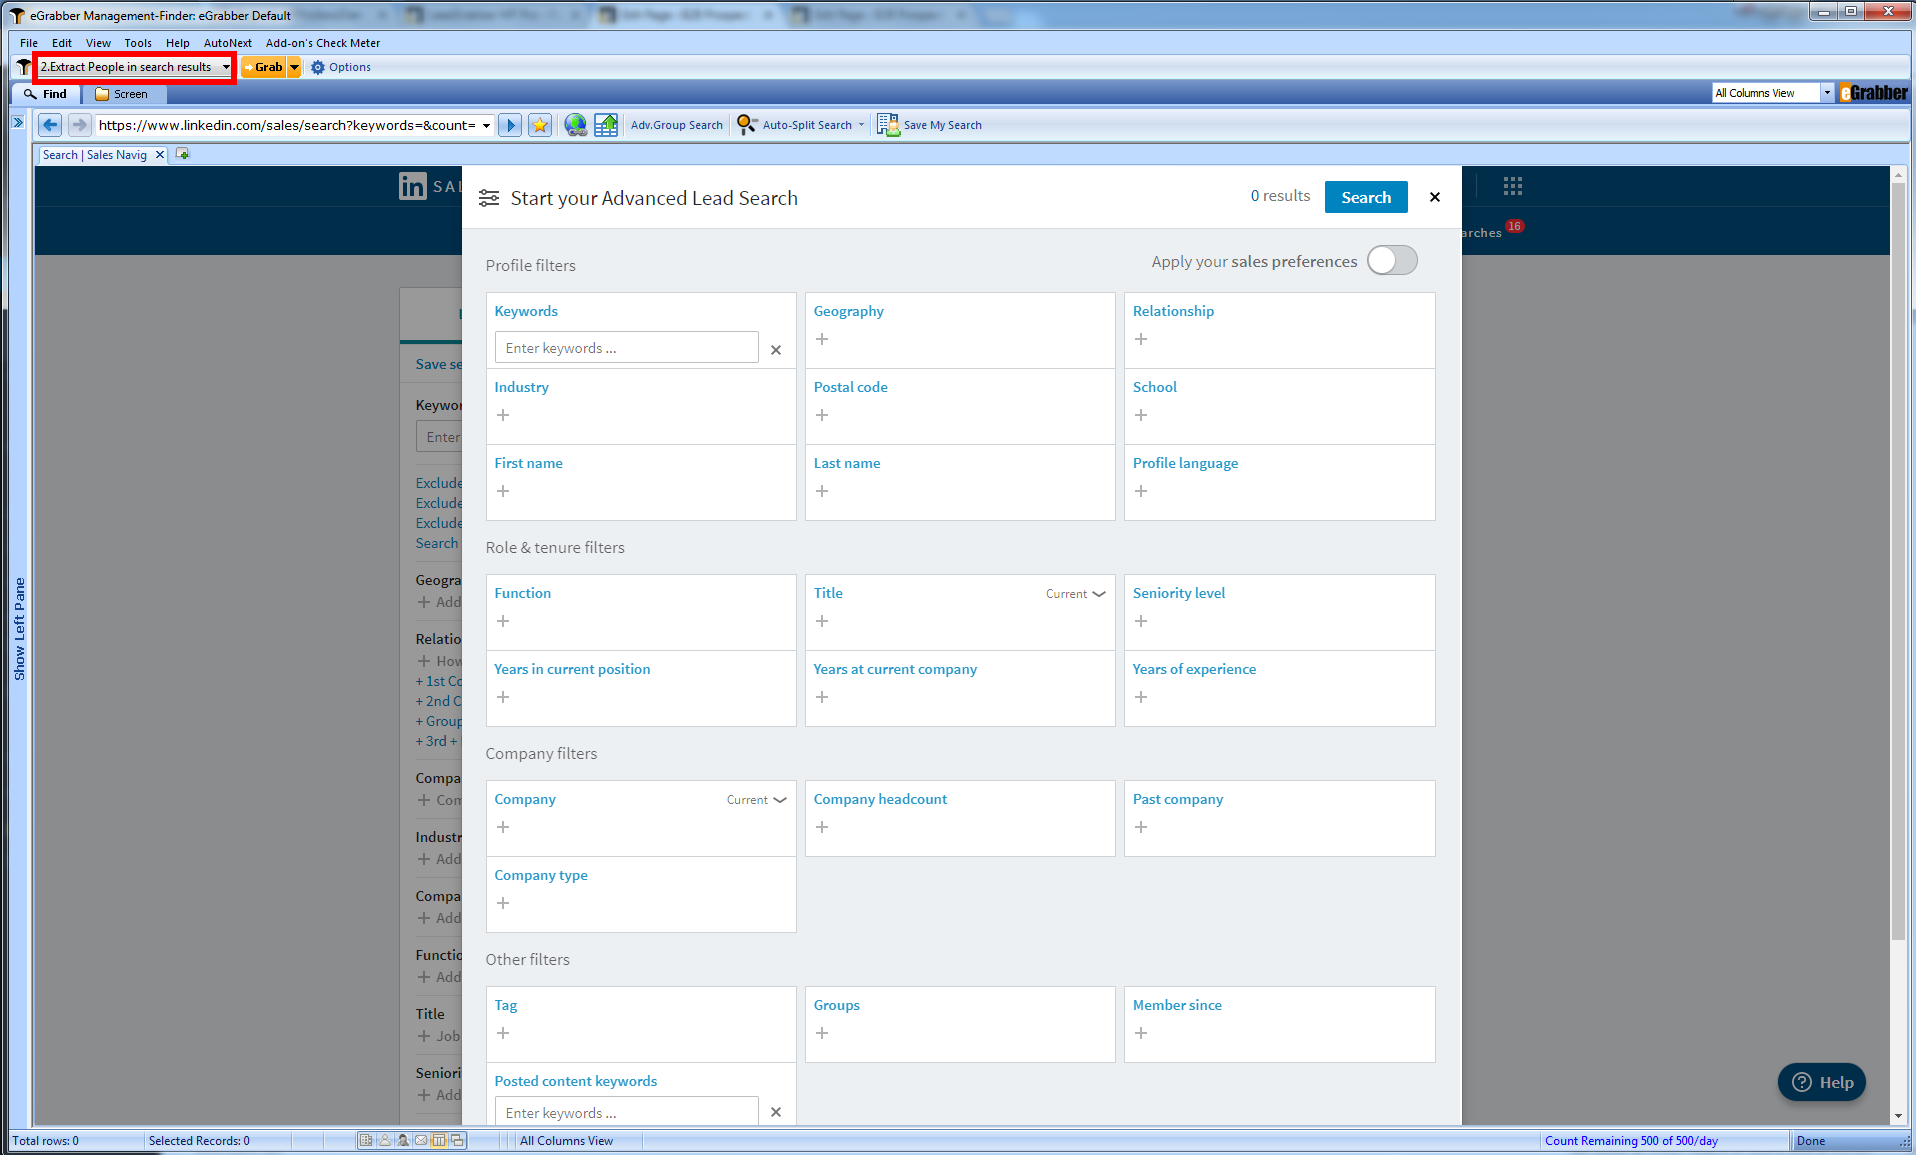The height and width of the screenshot is (1155, 1916).
Task: Open the View menu
Action: point(98,43)
